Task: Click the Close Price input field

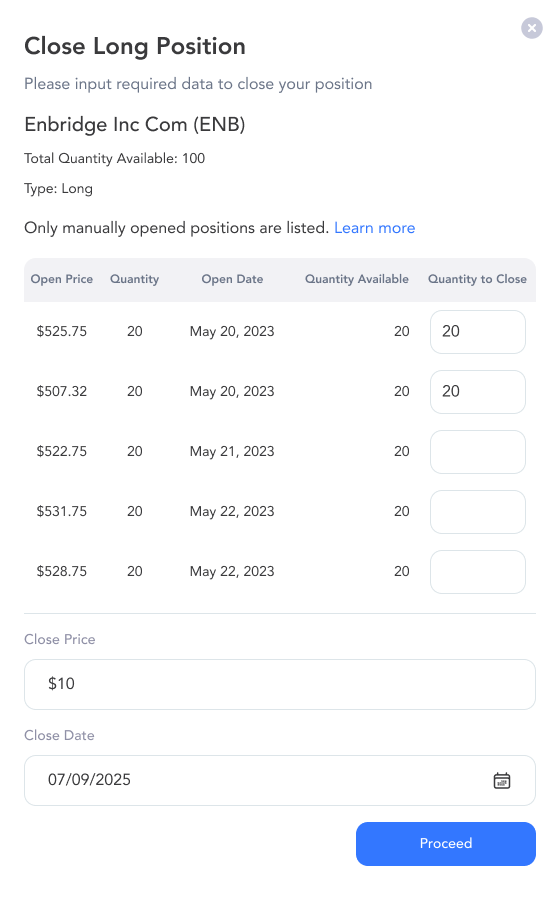Action: [x=279, y=684]
